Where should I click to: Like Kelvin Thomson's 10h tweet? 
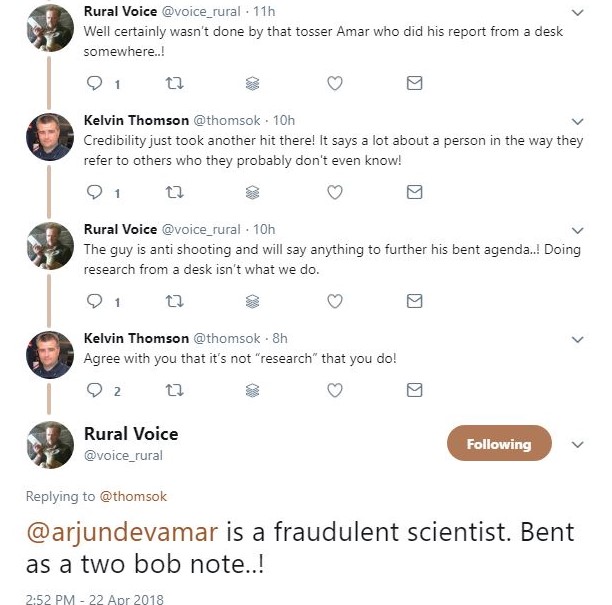click(x=336, y=192)
